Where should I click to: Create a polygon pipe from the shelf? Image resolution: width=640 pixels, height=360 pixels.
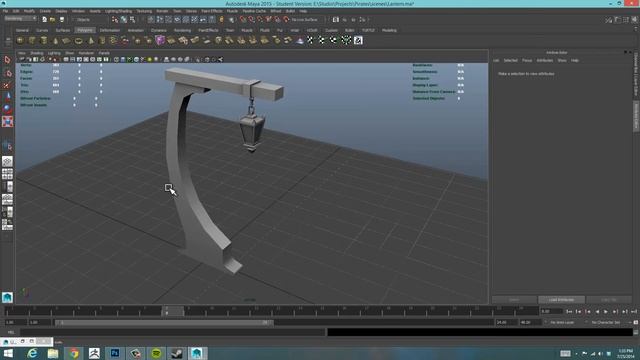click(x=102, y=40)
